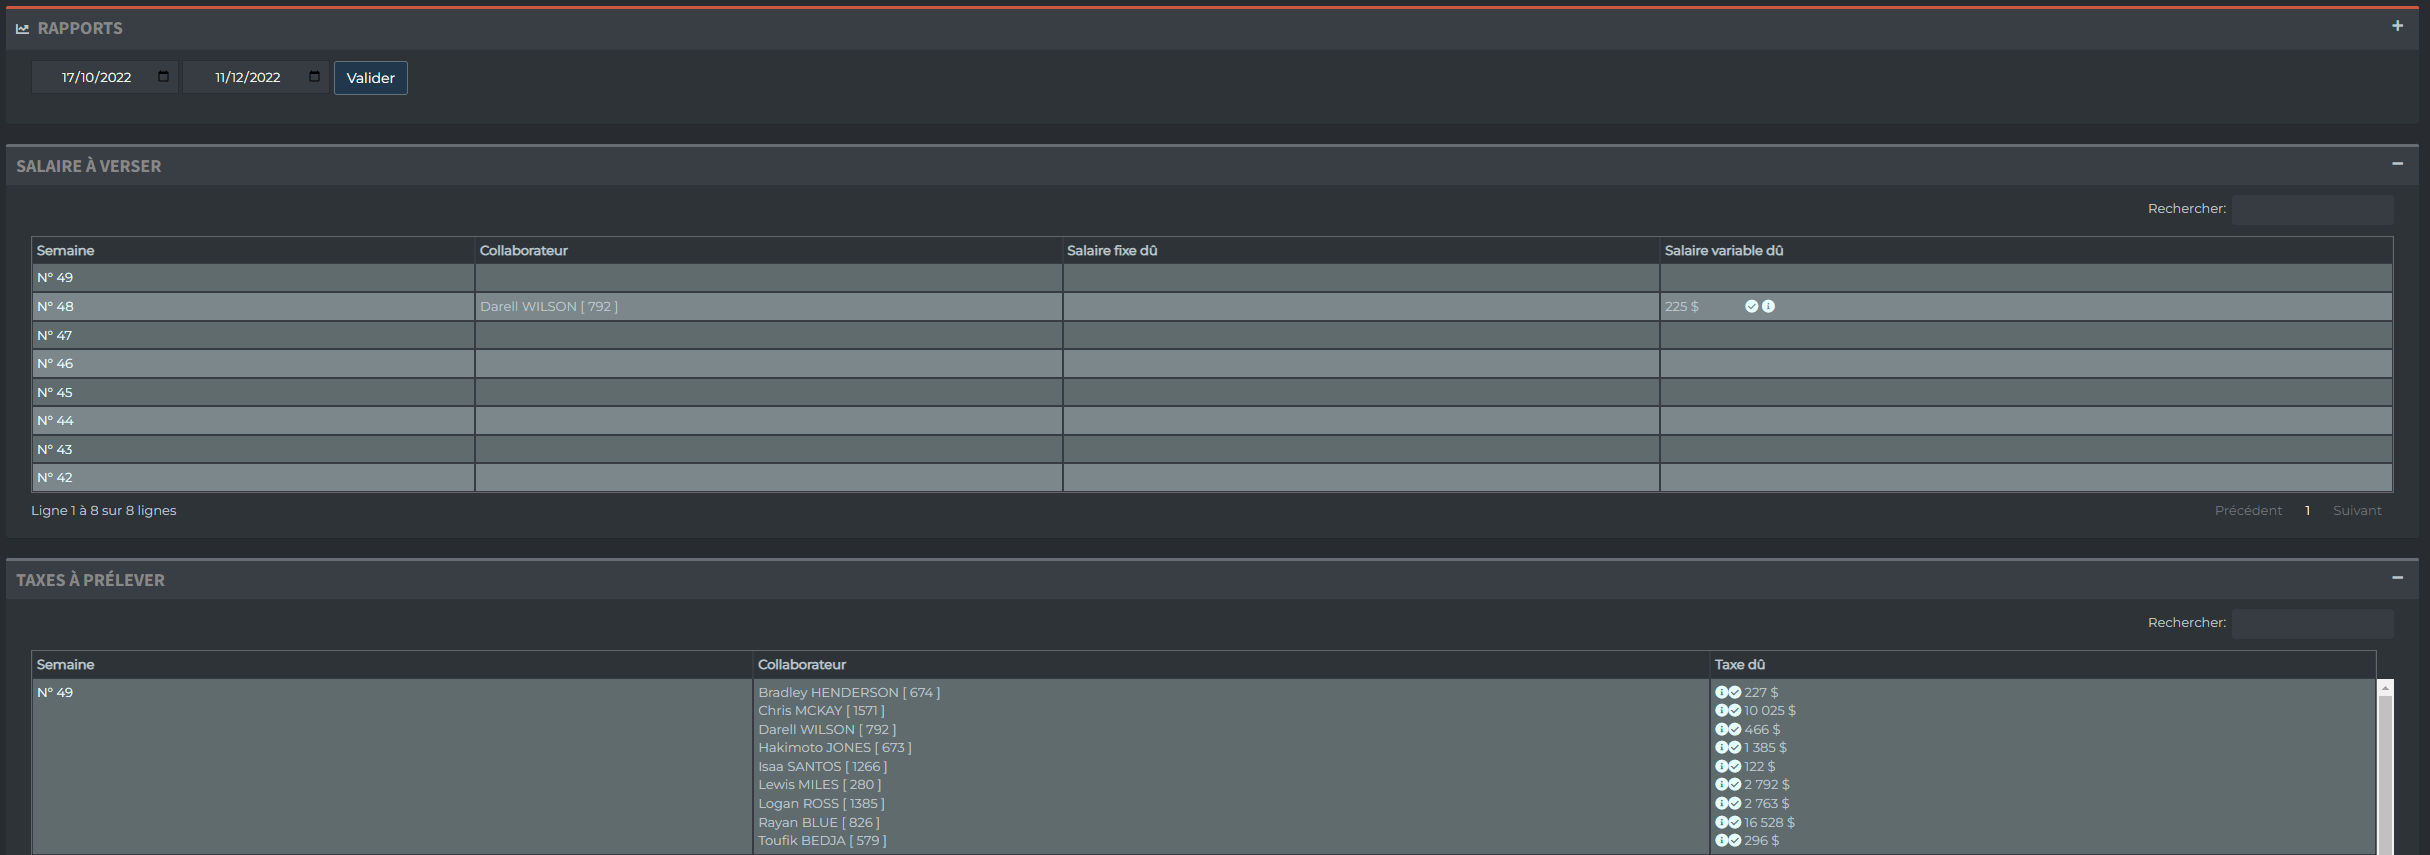This screenshot has height=855, width=2430.
Task: Sort salary table by Collaborateur column
Action: 768,251
